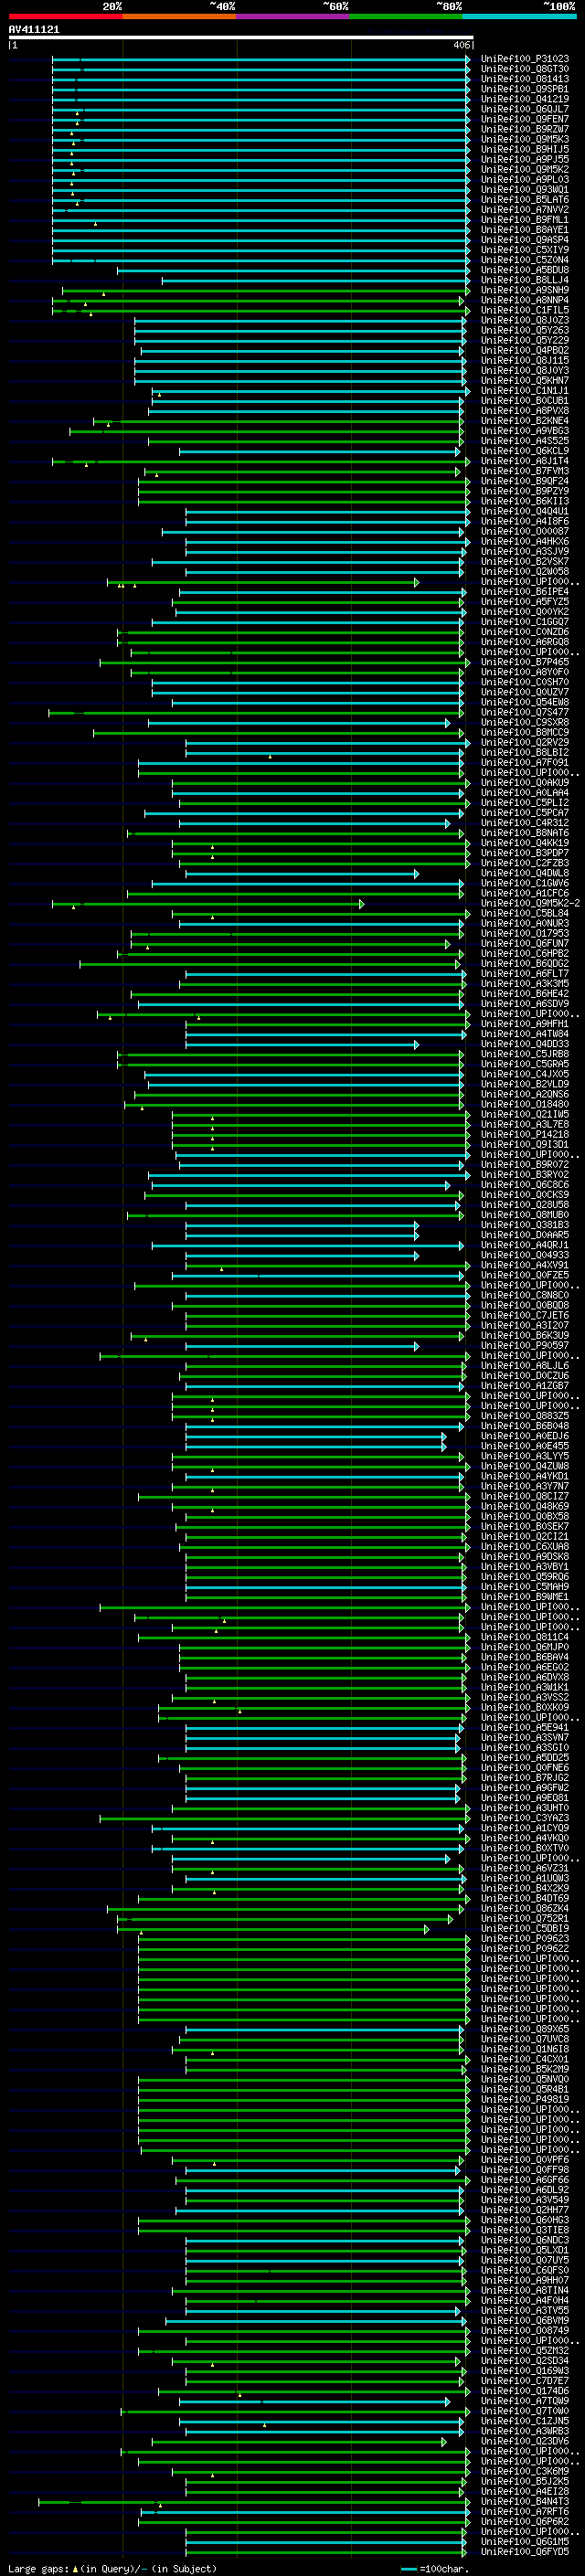Open hit UniRef100_Q6FYD5
Viewport: 585px width, 2576px height.
(x=524, y=2551)
